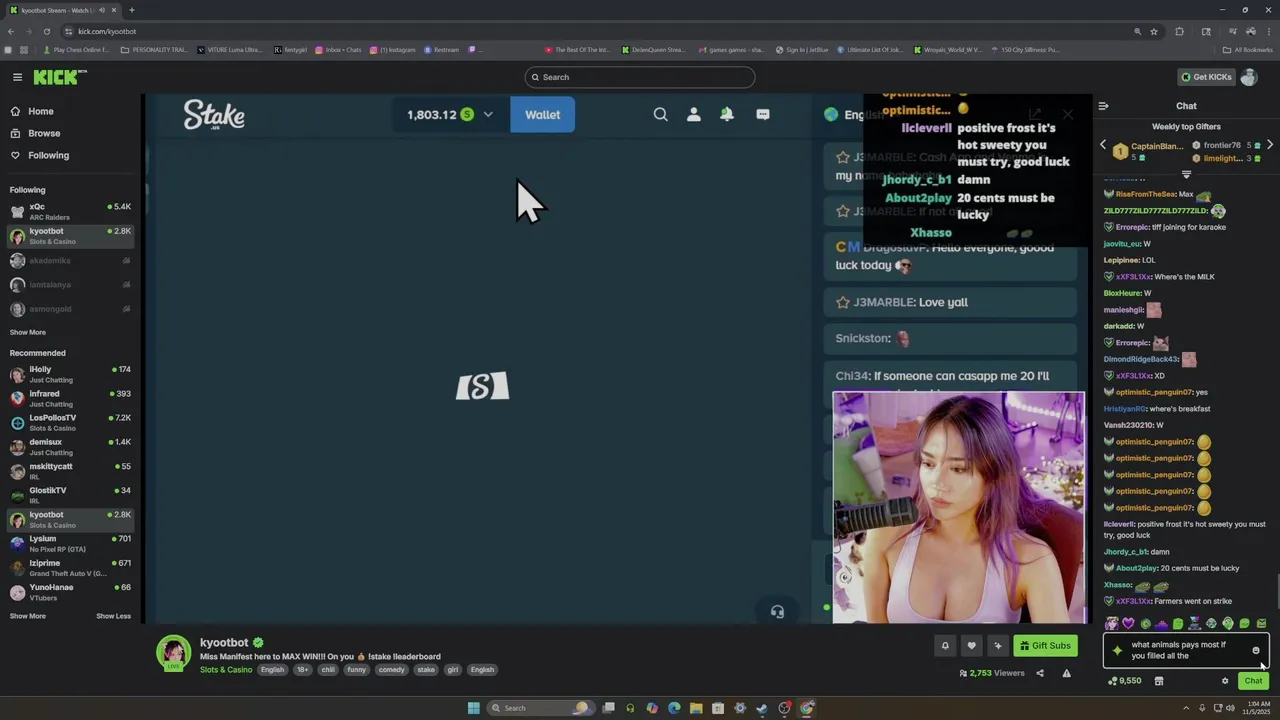This screenshot has width=1280, height=720.
Task: Open Stake balance currency dropdown
Action: [488, 115]
